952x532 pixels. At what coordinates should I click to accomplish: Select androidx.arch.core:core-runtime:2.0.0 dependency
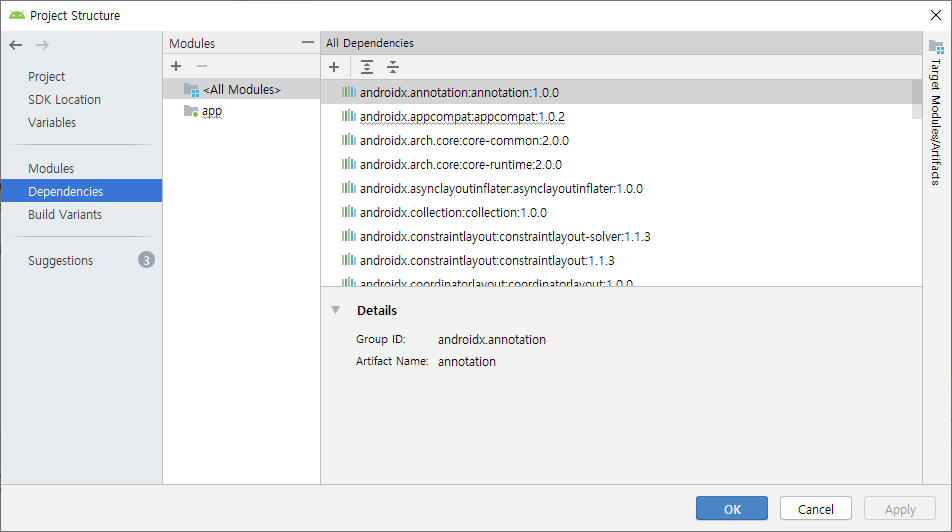[616, 164]
